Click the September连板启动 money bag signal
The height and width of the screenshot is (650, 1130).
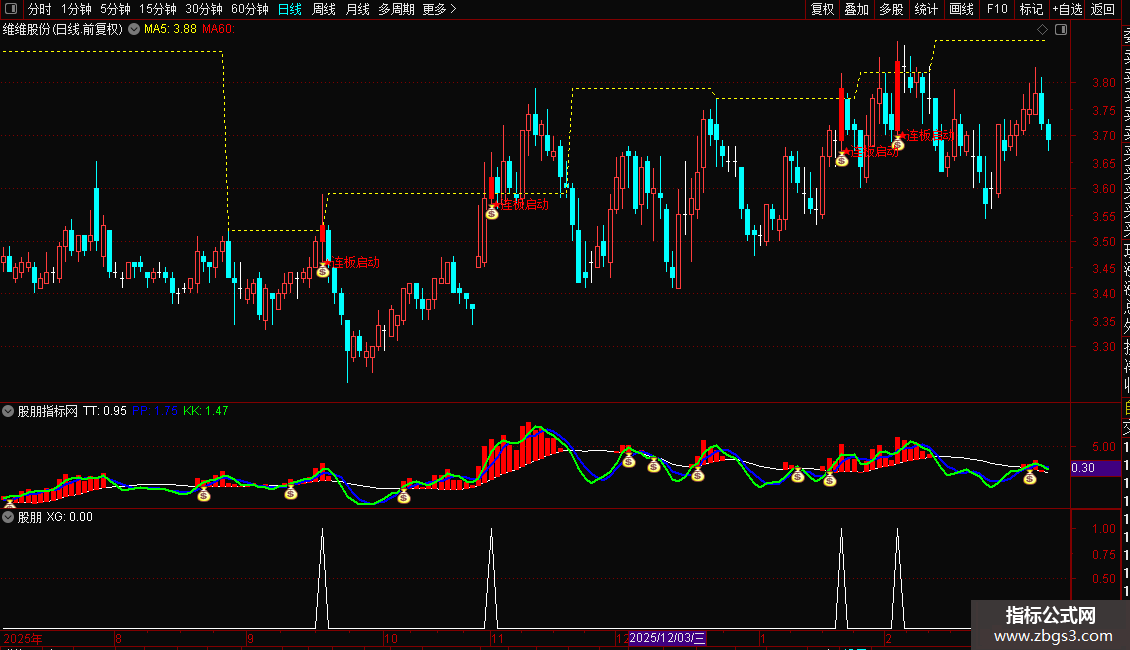(x=323, y=271)
